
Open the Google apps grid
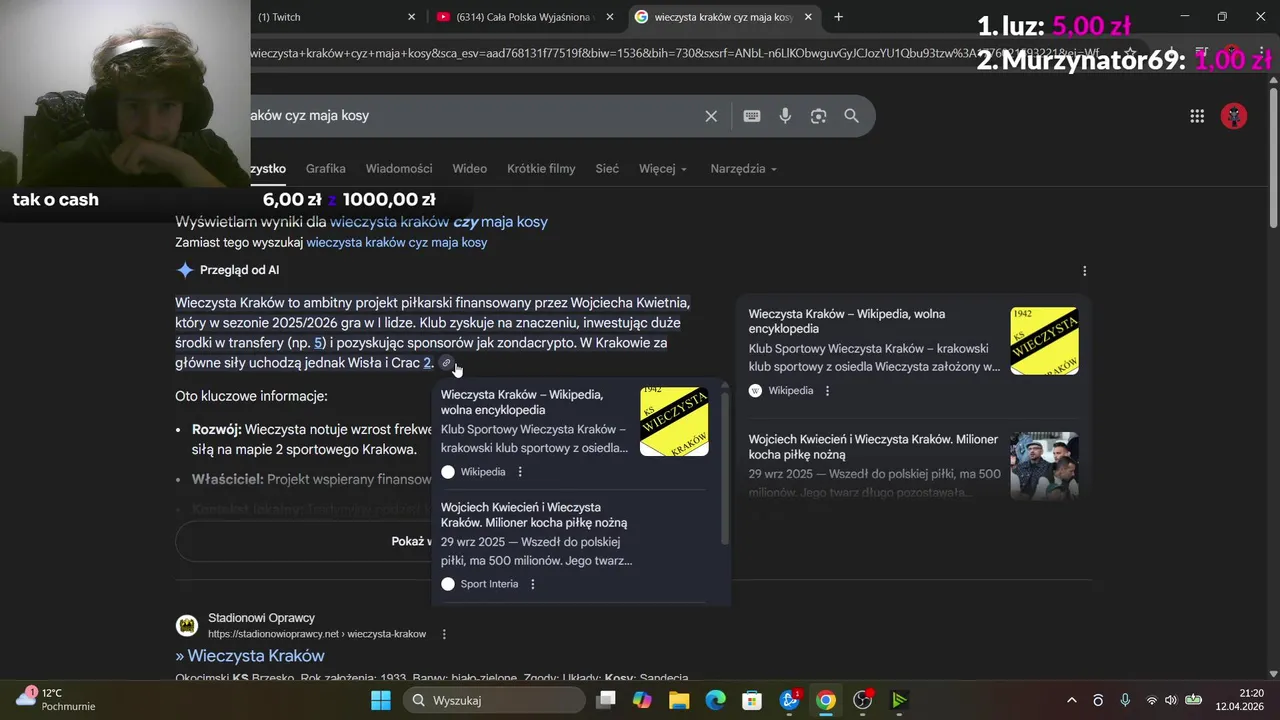[1197, 116]
